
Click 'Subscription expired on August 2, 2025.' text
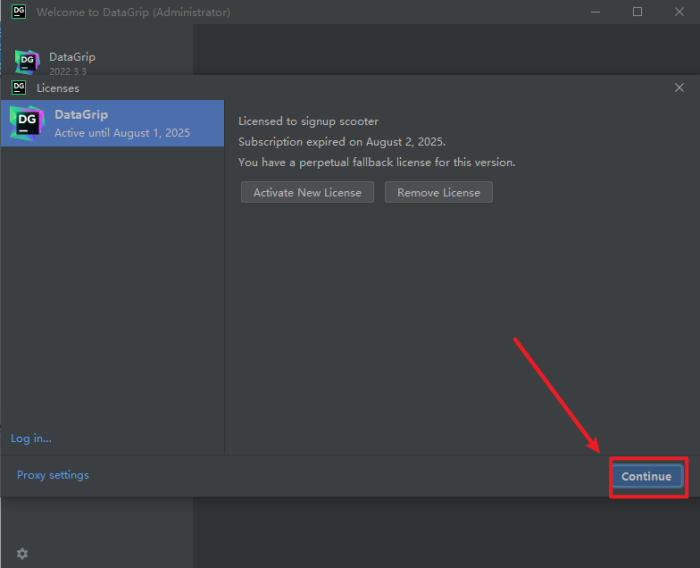click(342, 142)
